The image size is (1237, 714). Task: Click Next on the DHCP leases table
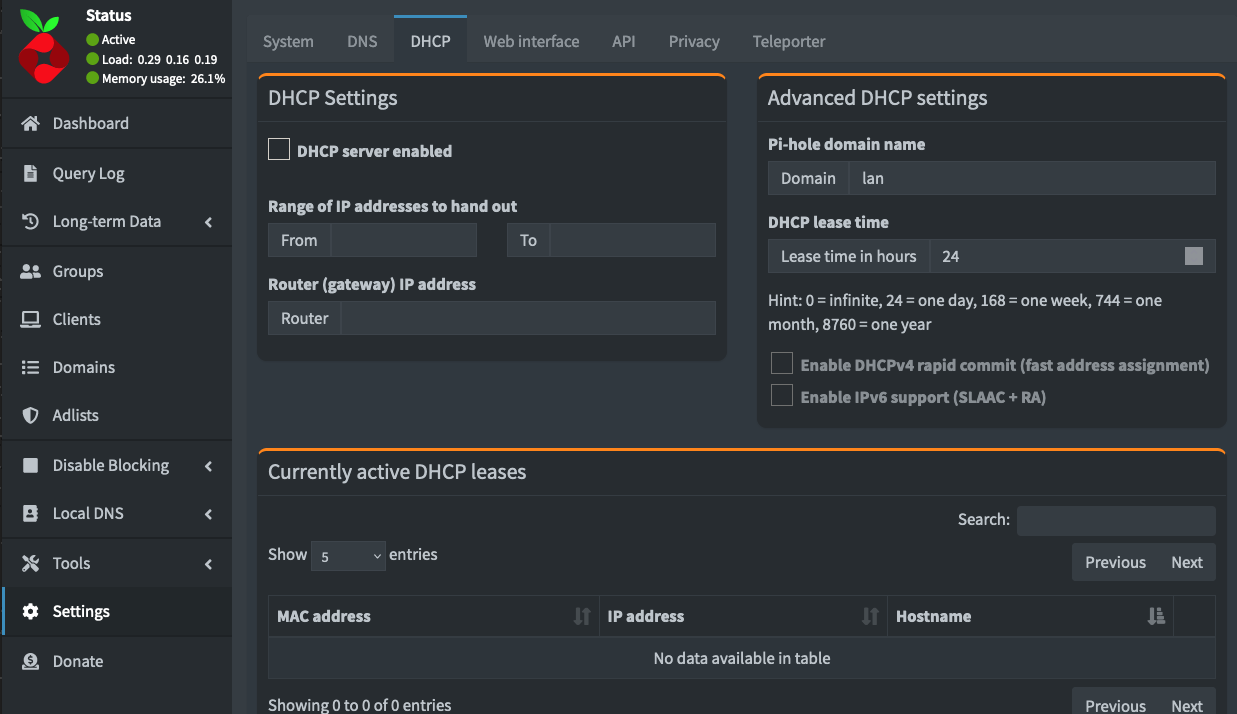coord(1187,562)
